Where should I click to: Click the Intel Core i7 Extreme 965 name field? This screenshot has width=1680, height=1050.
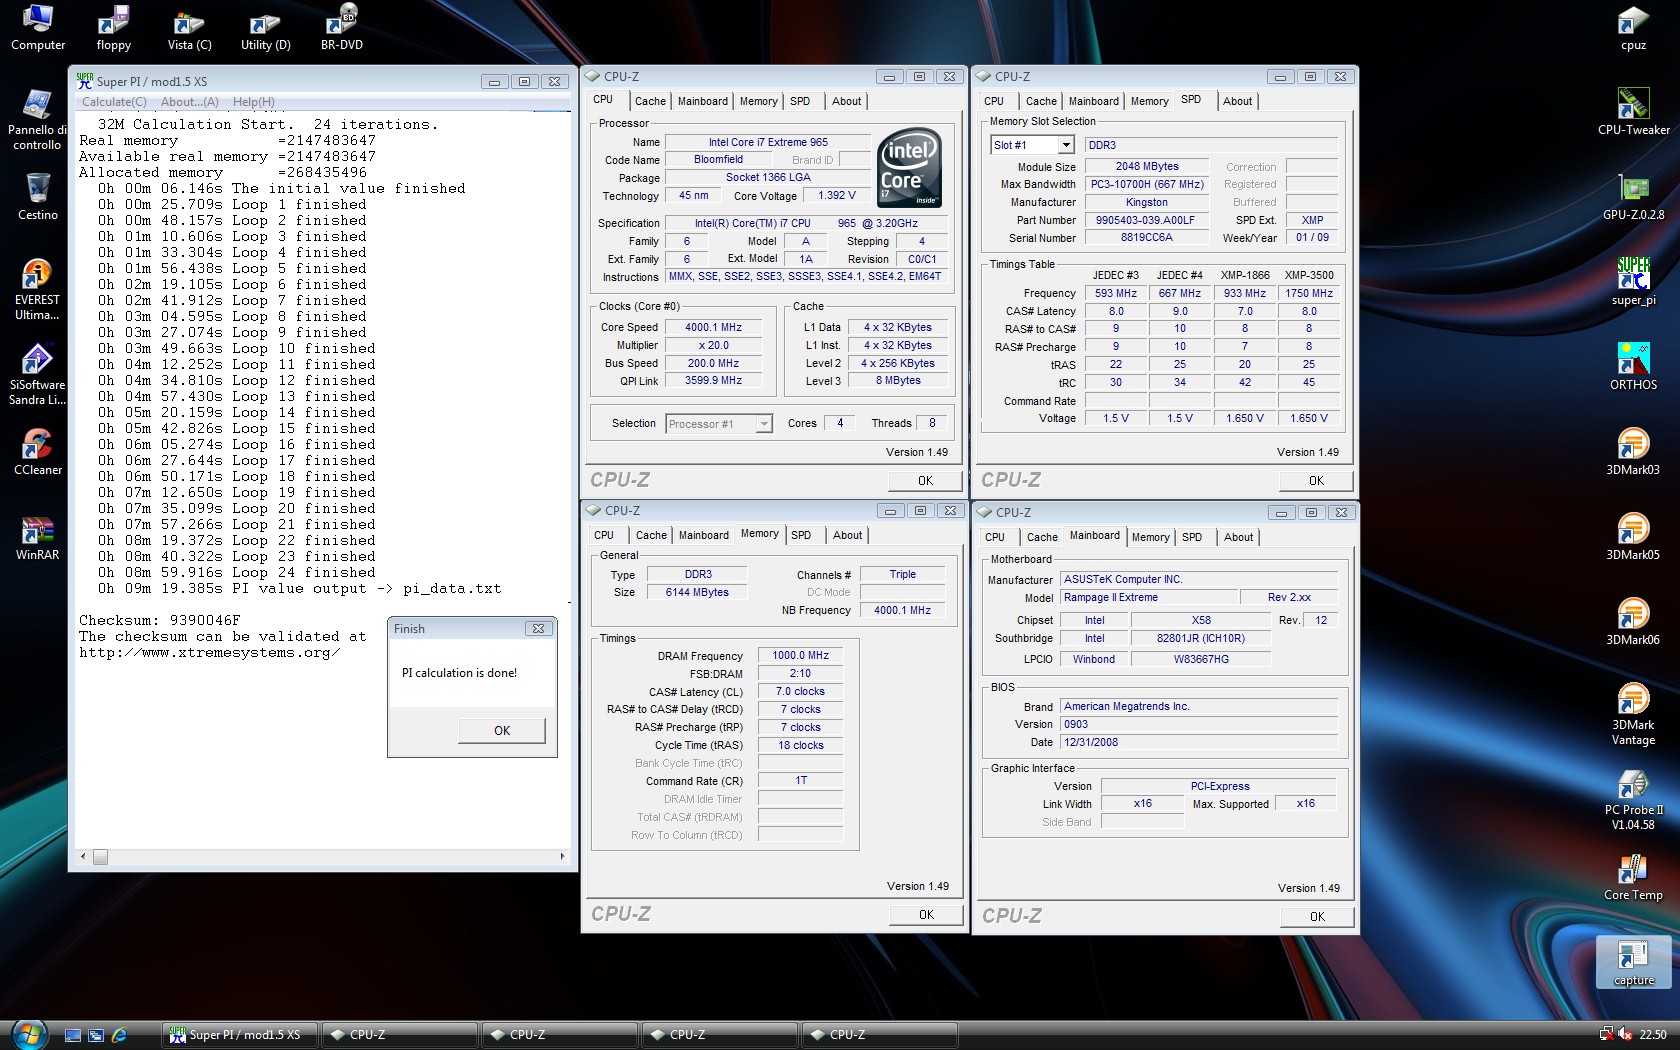point(768,142)
